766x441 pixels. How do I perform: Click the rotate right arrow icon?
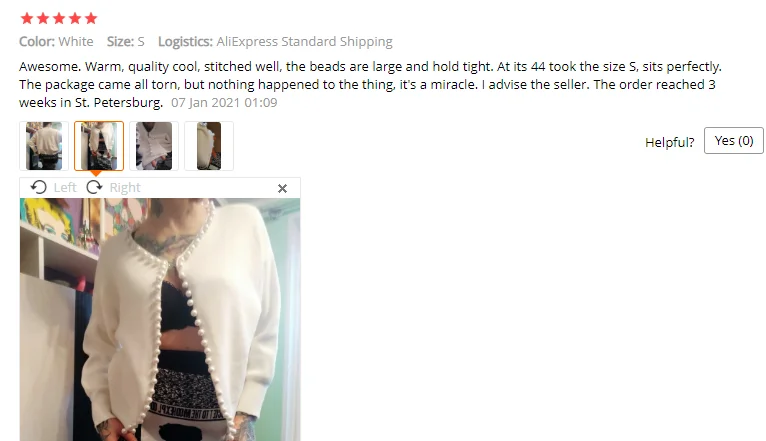(x=94, y=188)
